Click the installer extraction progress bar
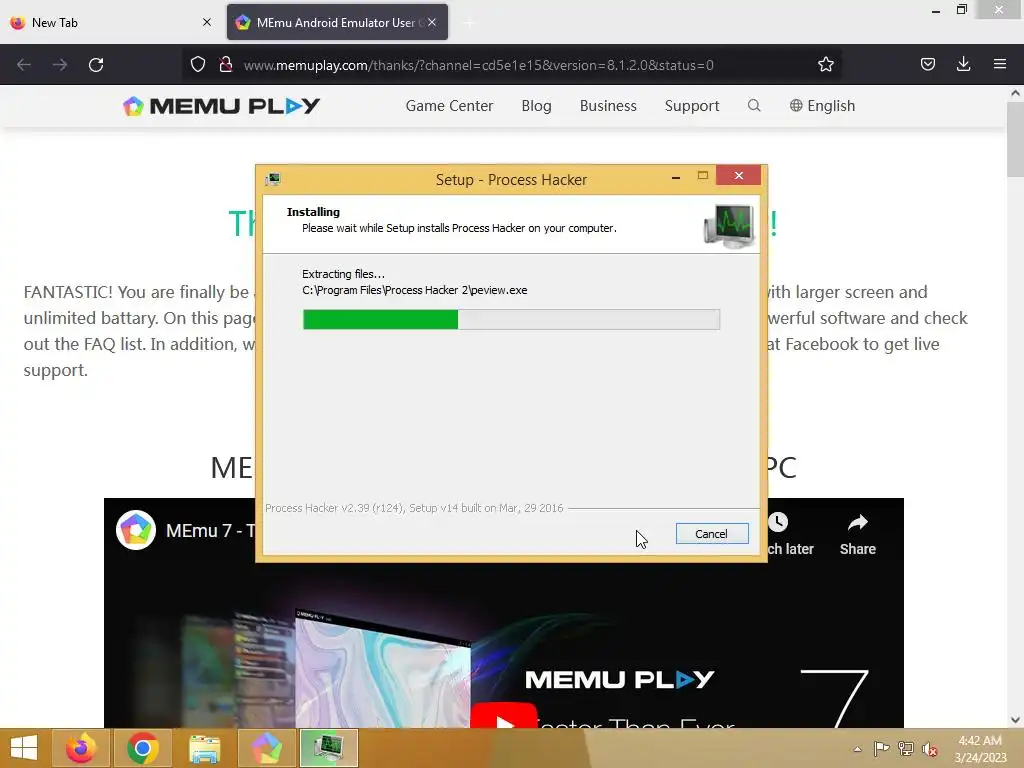1024x768 pixels. tap(511, 319)
